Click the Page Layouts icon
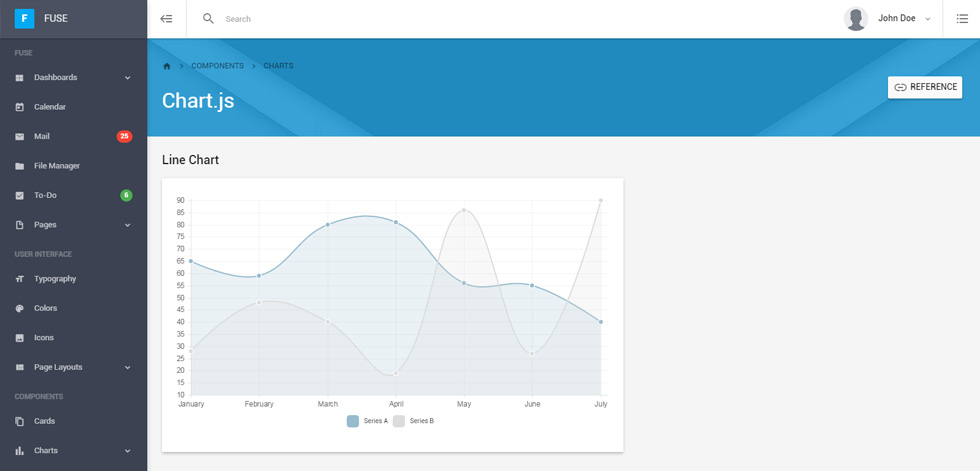 19,367
